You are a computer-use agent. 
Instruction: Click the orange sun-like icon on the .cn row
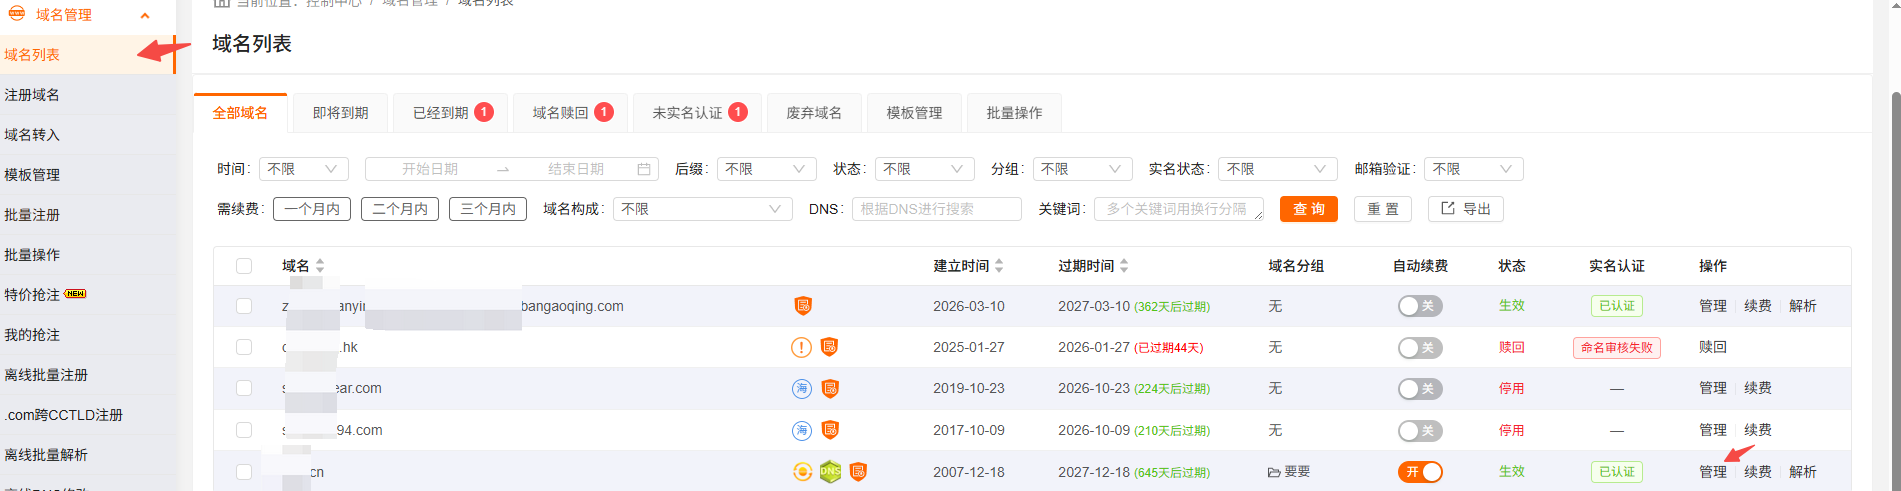(802, 472)
